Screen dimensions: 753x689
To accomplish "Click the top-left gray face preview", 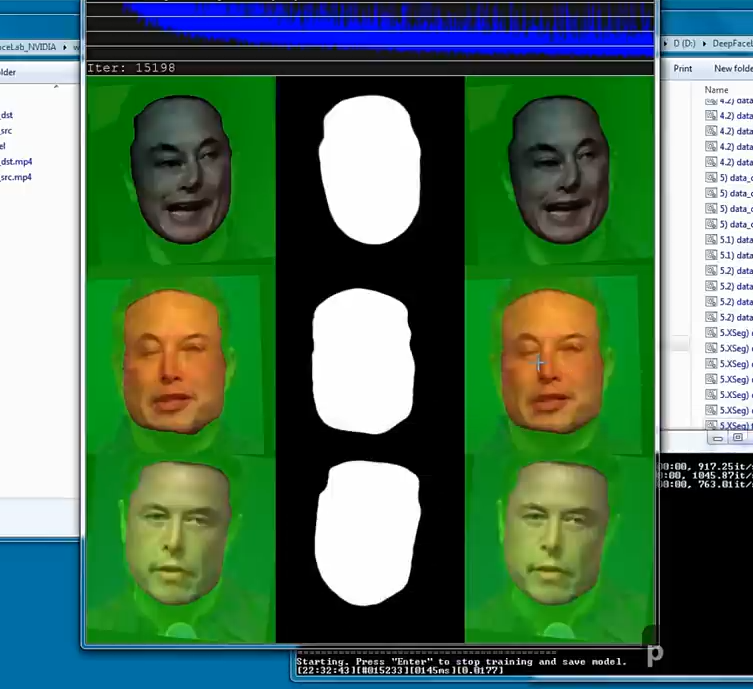I will pos(181,170).
